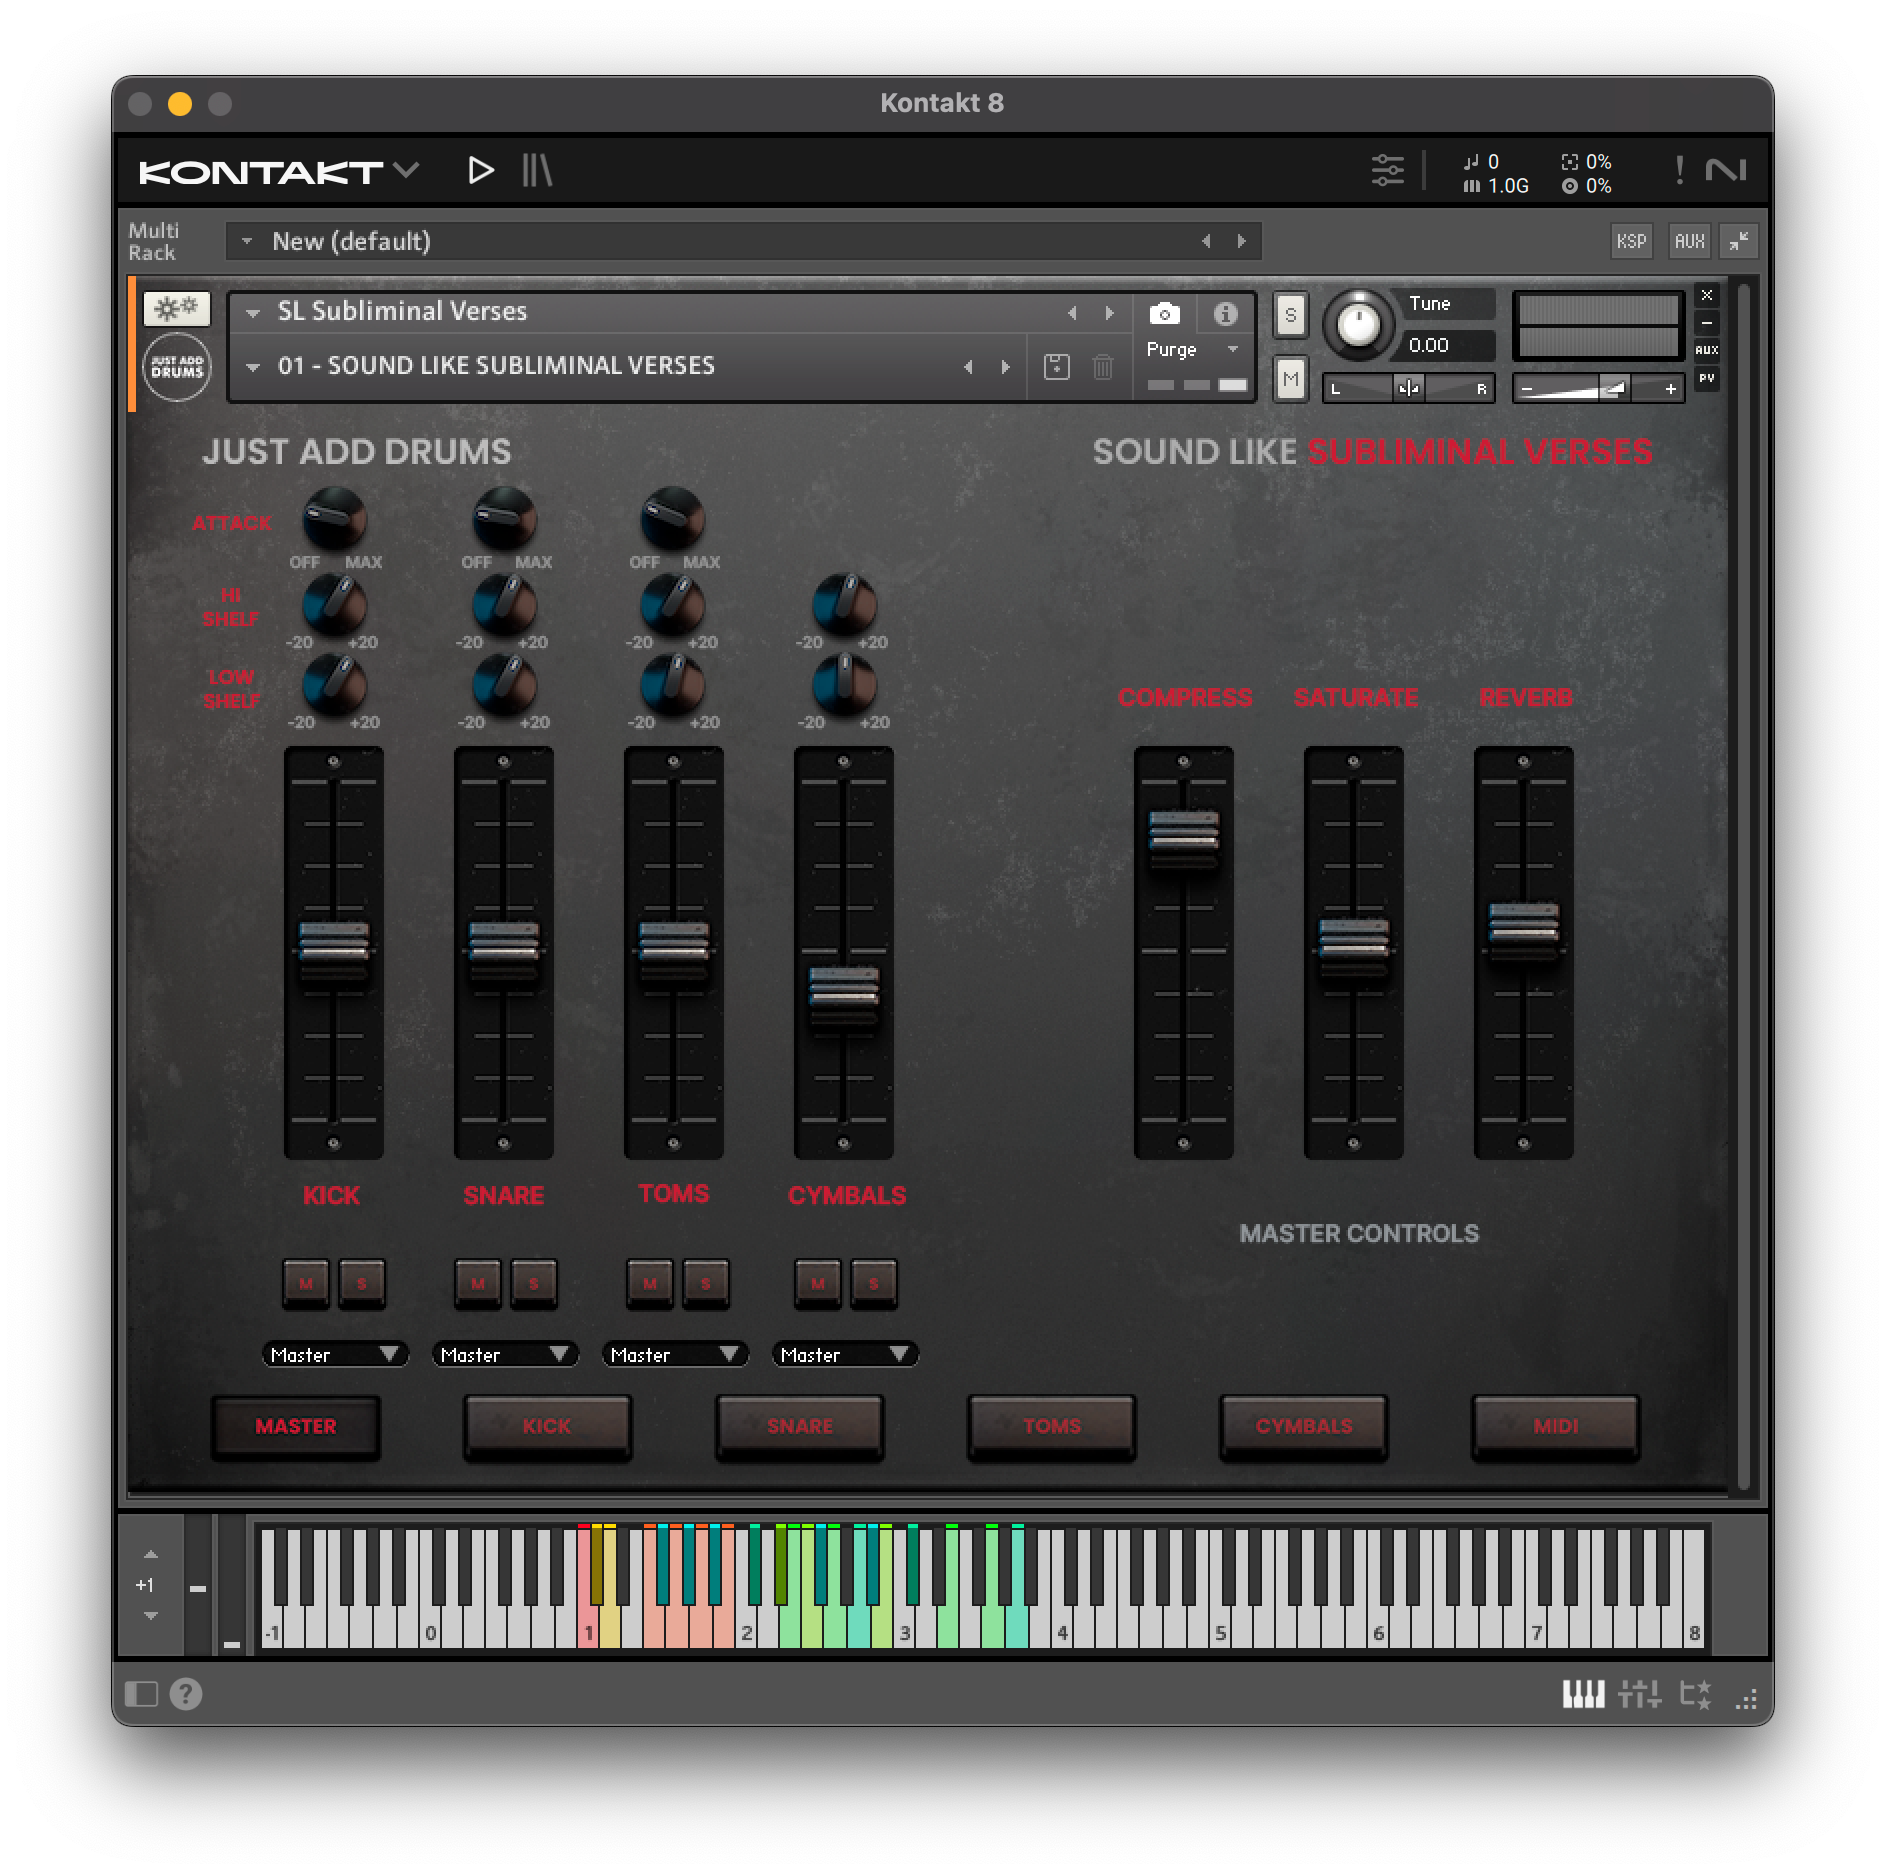Image resolution: width=1886 pixels, height=1874 pixels.
Task: Open the mixer faders icon in bottom bar
Action: [x=1640, y=1694]
